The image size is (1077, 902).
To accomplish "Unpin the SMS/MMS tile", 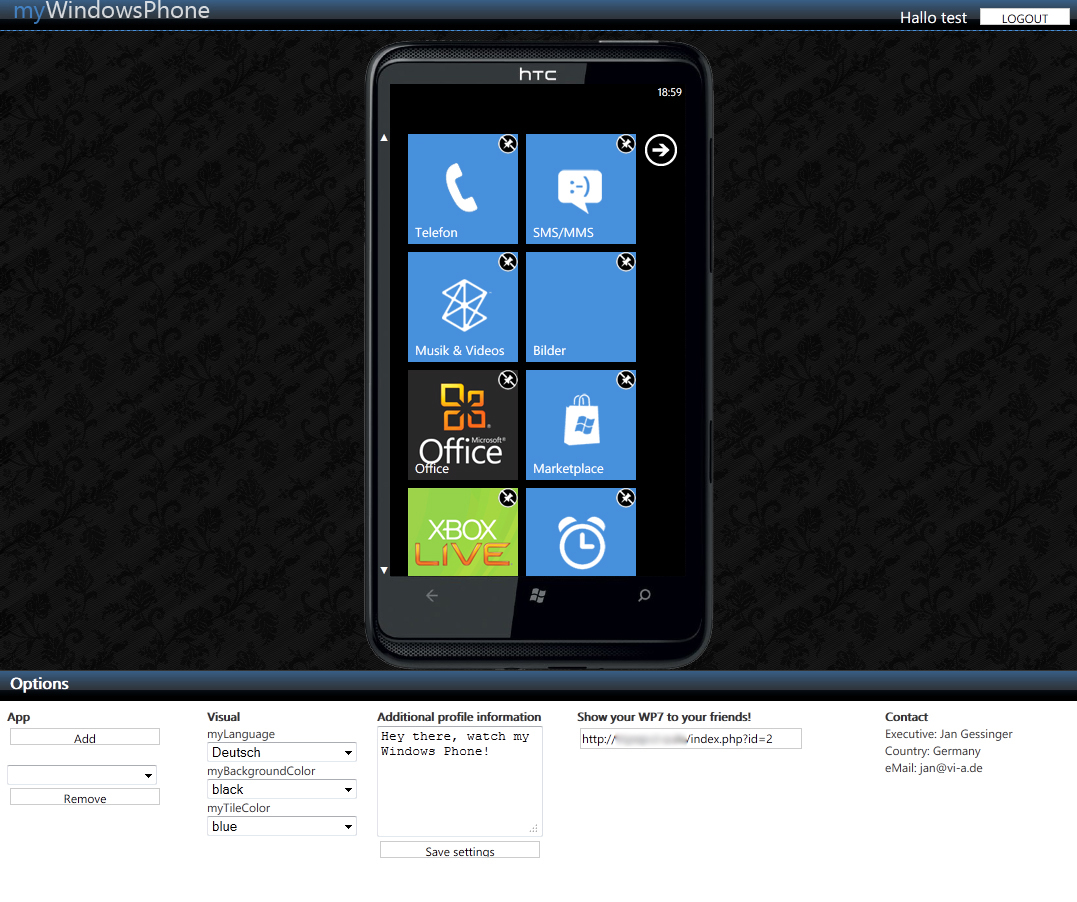I will 626,144.
